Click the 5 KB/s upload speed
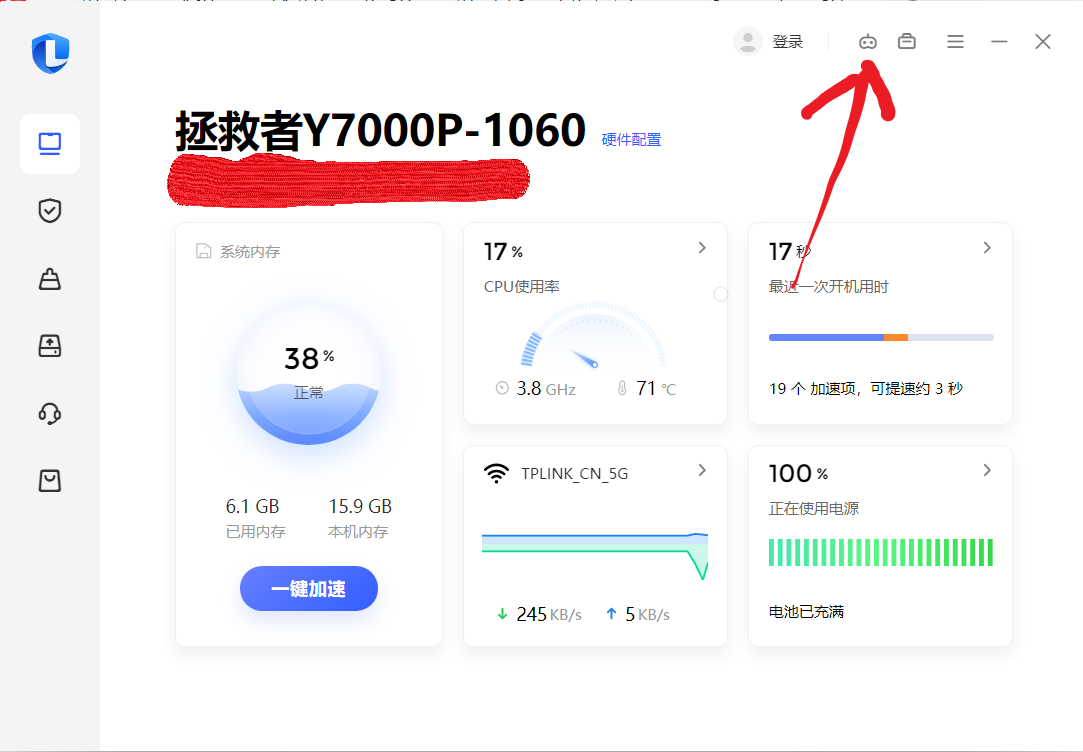This screenshot has width=1083, height=752. point(647,615)
